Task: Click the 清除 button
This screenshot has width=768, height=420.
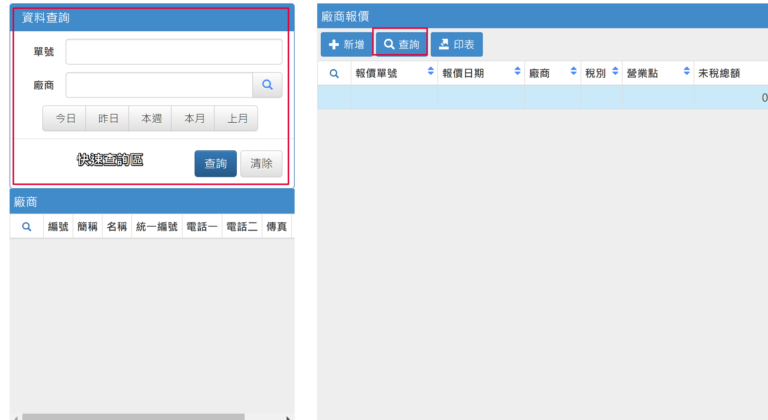Action: [x=261, y=164]
